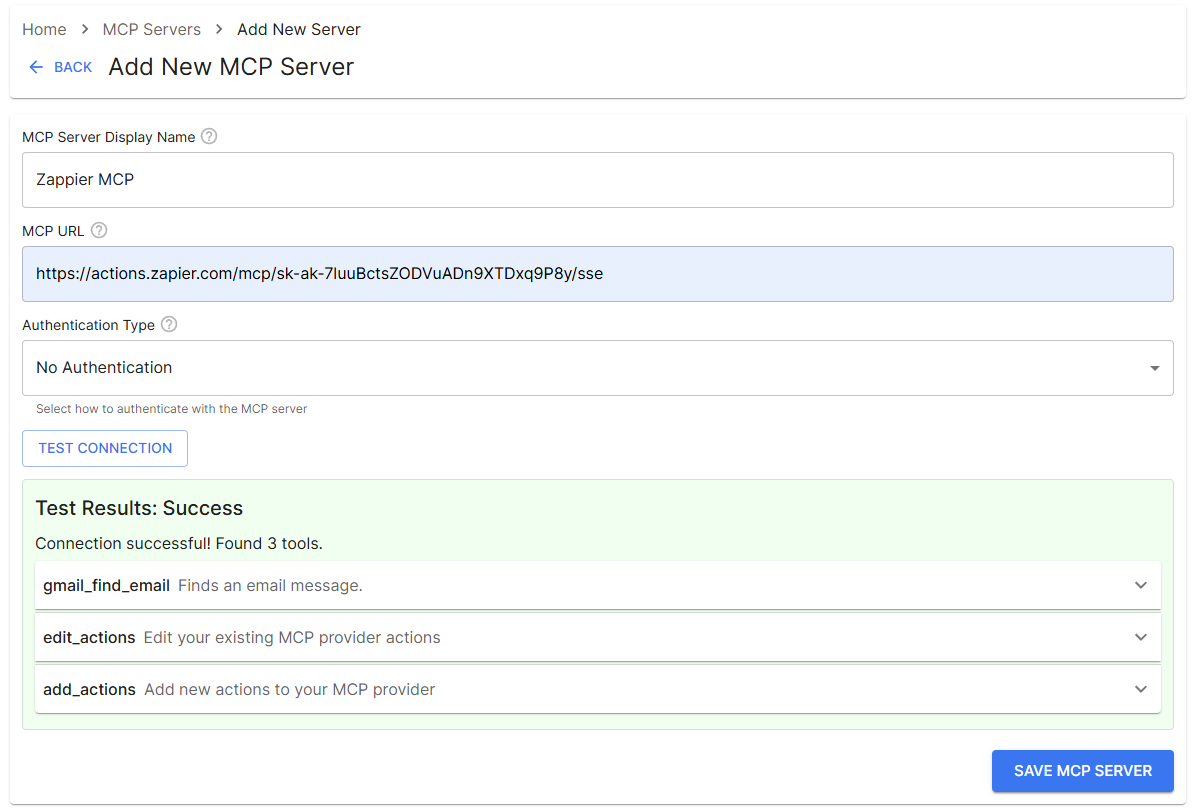The image size is (1195, 812).
Task: Click 'Connection successful! Found 3 tools.' text
Action: 179,544
